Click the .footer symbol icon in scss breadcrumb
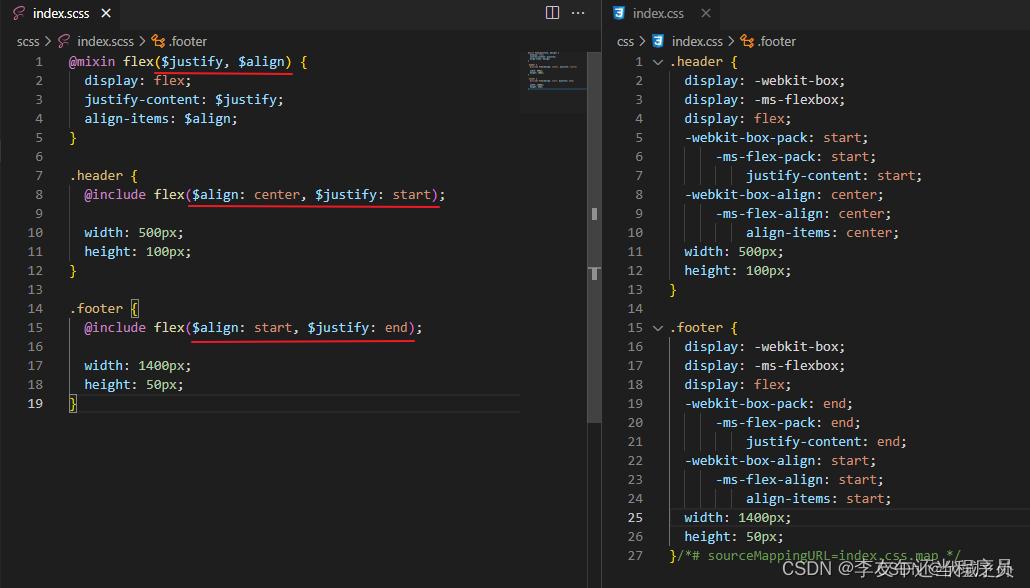1030x588 pixels. (x=159, y=41)
